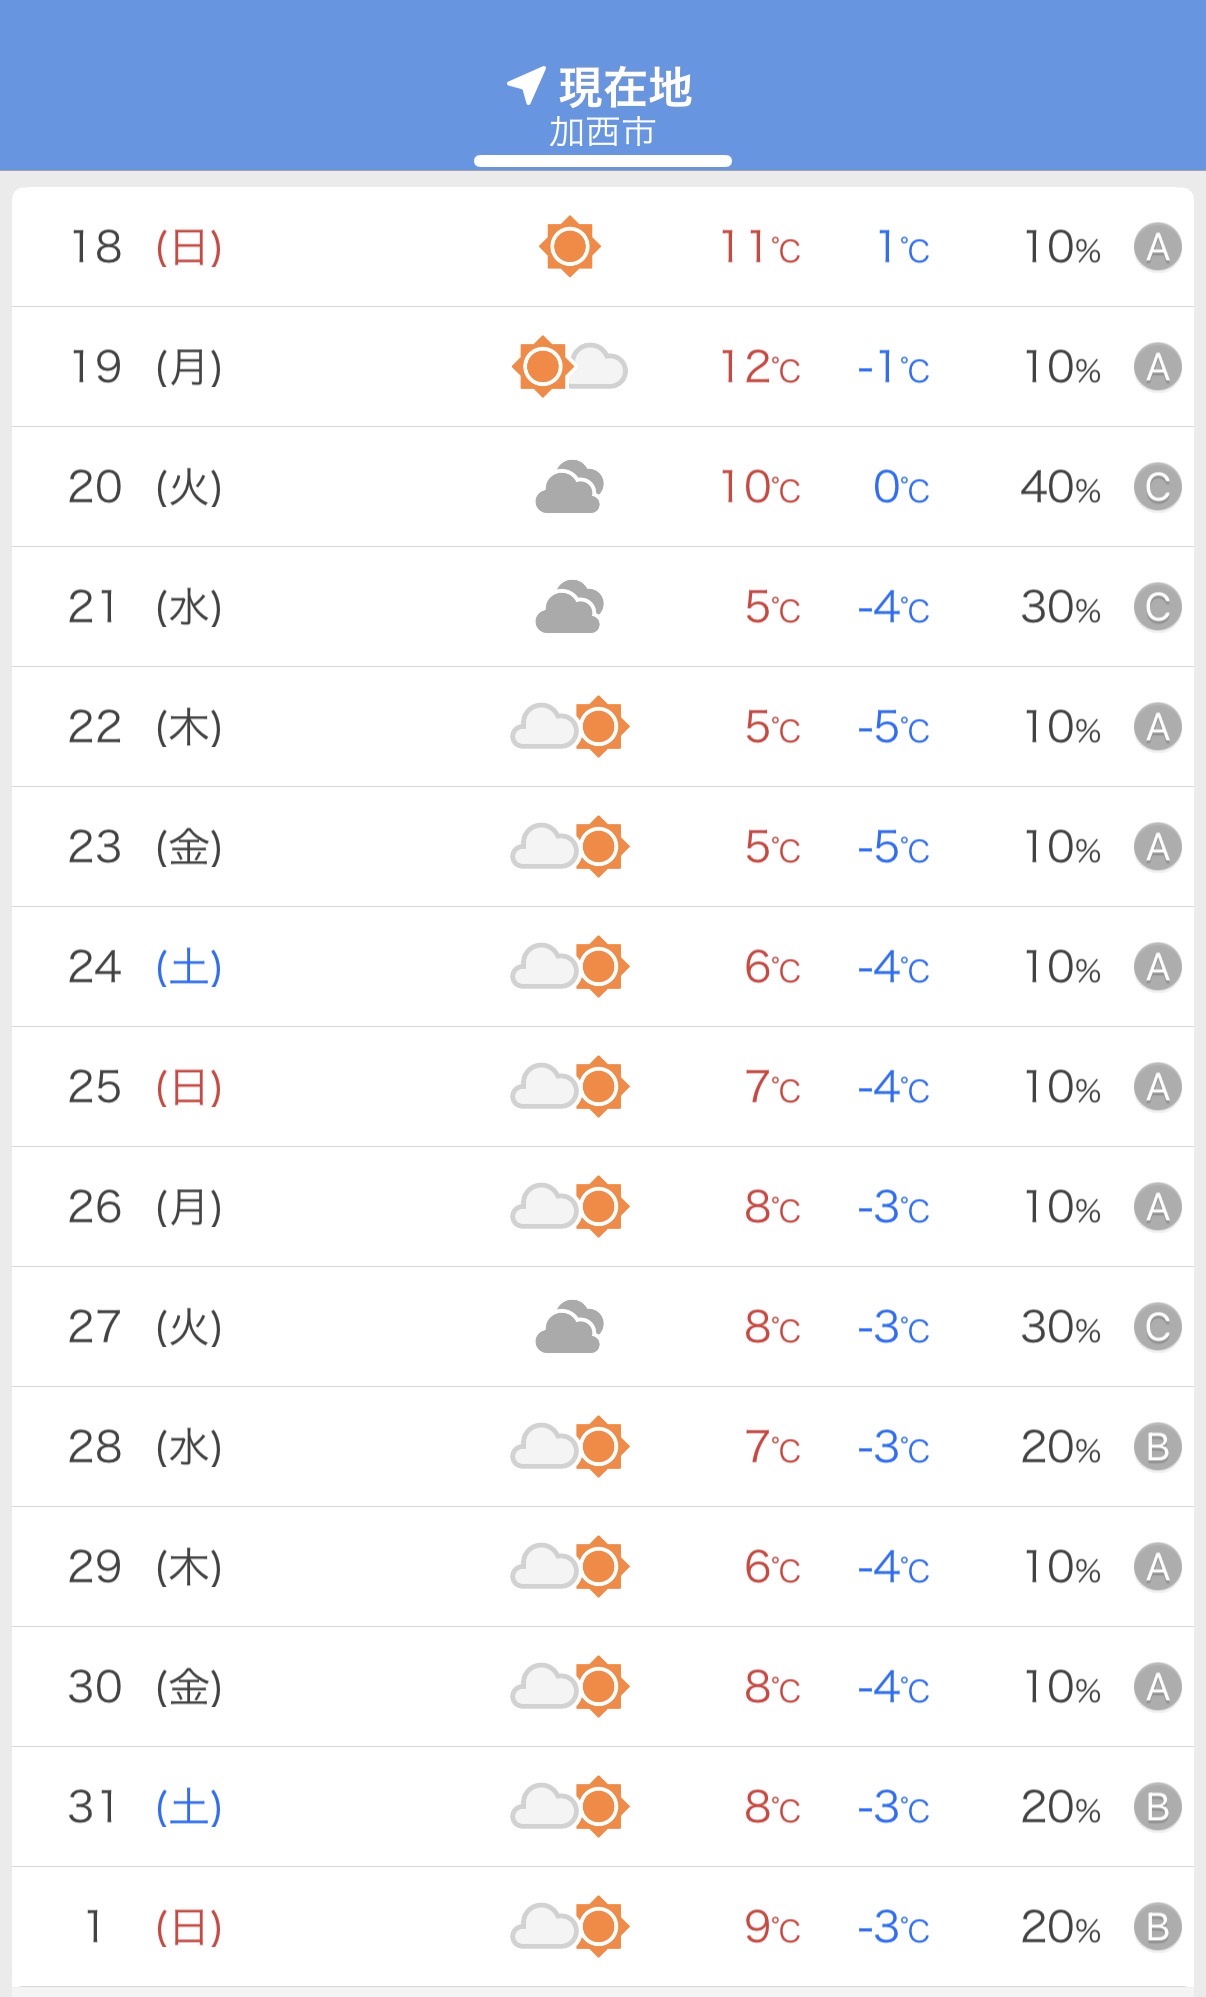Screen dimensions: 1206x1997
Task: Tap the sunny icon for the 18th
Action: coord(569,246)
